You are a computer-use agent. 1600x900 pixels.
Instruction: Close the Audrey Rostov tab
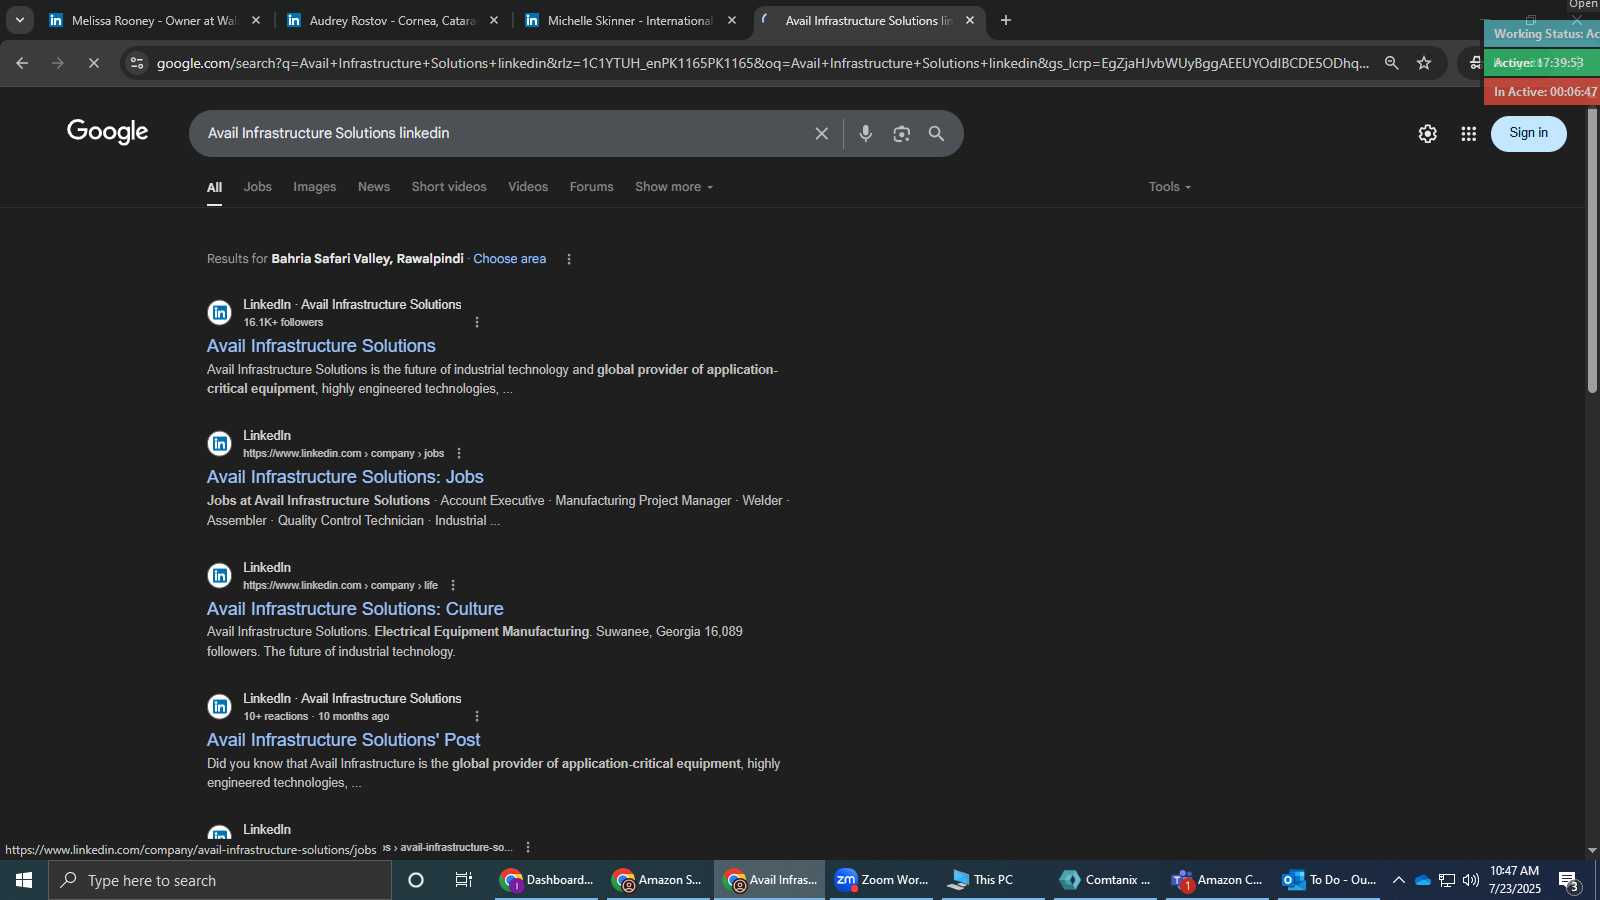click(494, 20)
